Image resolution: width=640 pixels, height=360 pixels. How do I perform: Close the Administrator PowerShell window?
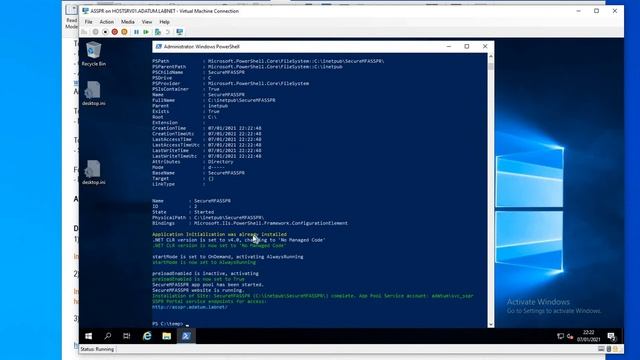[485, 47]
